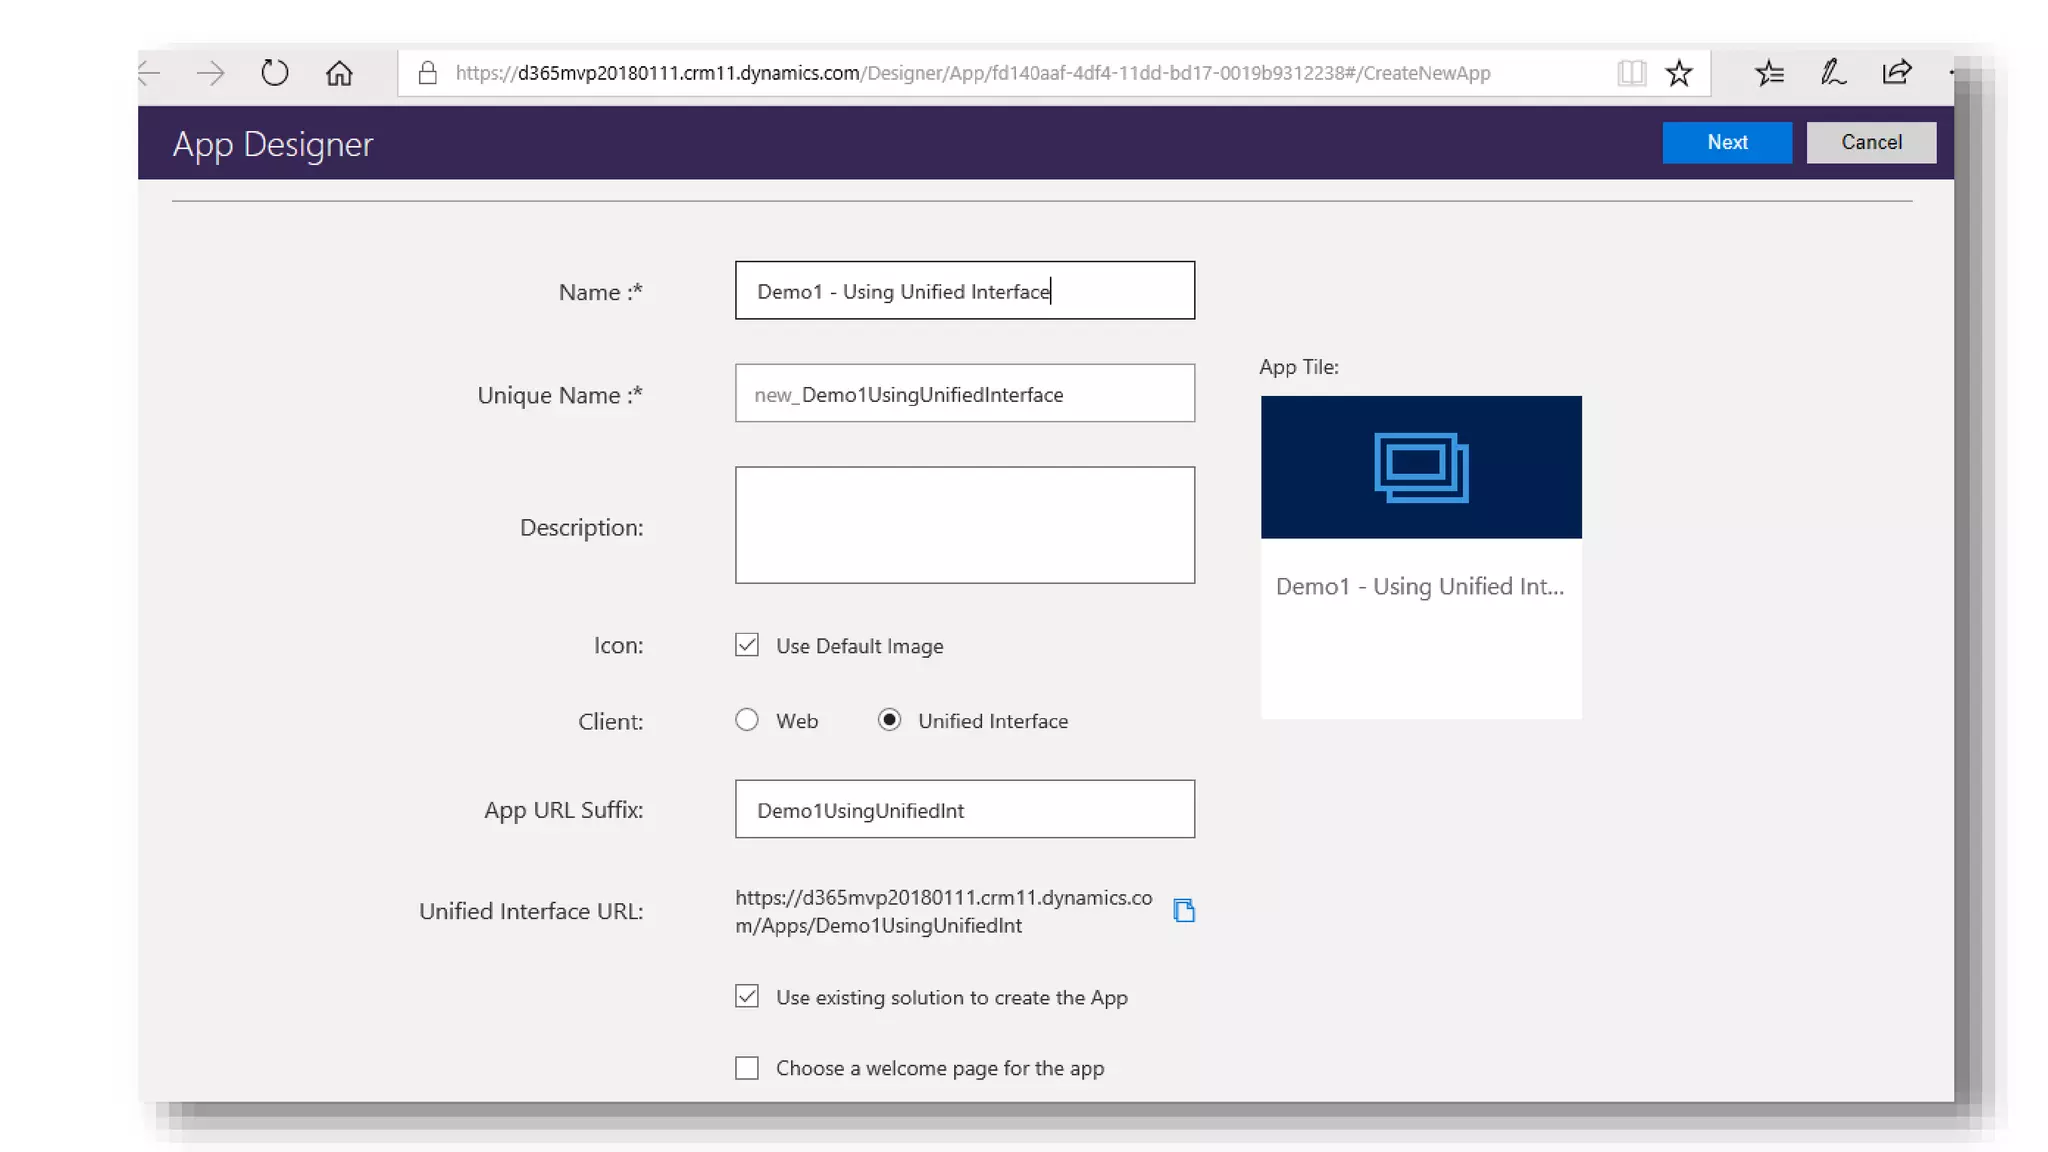Click the Next button

(x=1727, y=142)
